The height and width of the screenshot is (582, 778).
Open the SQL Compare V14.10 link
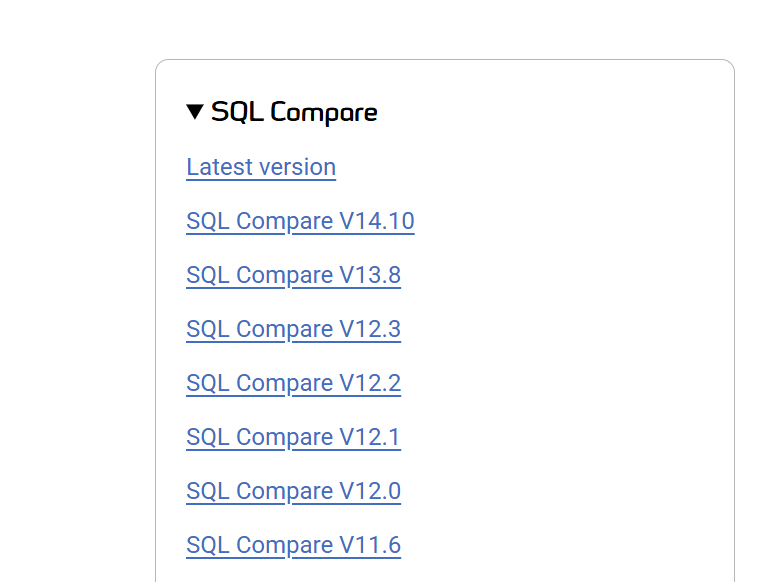300,221
